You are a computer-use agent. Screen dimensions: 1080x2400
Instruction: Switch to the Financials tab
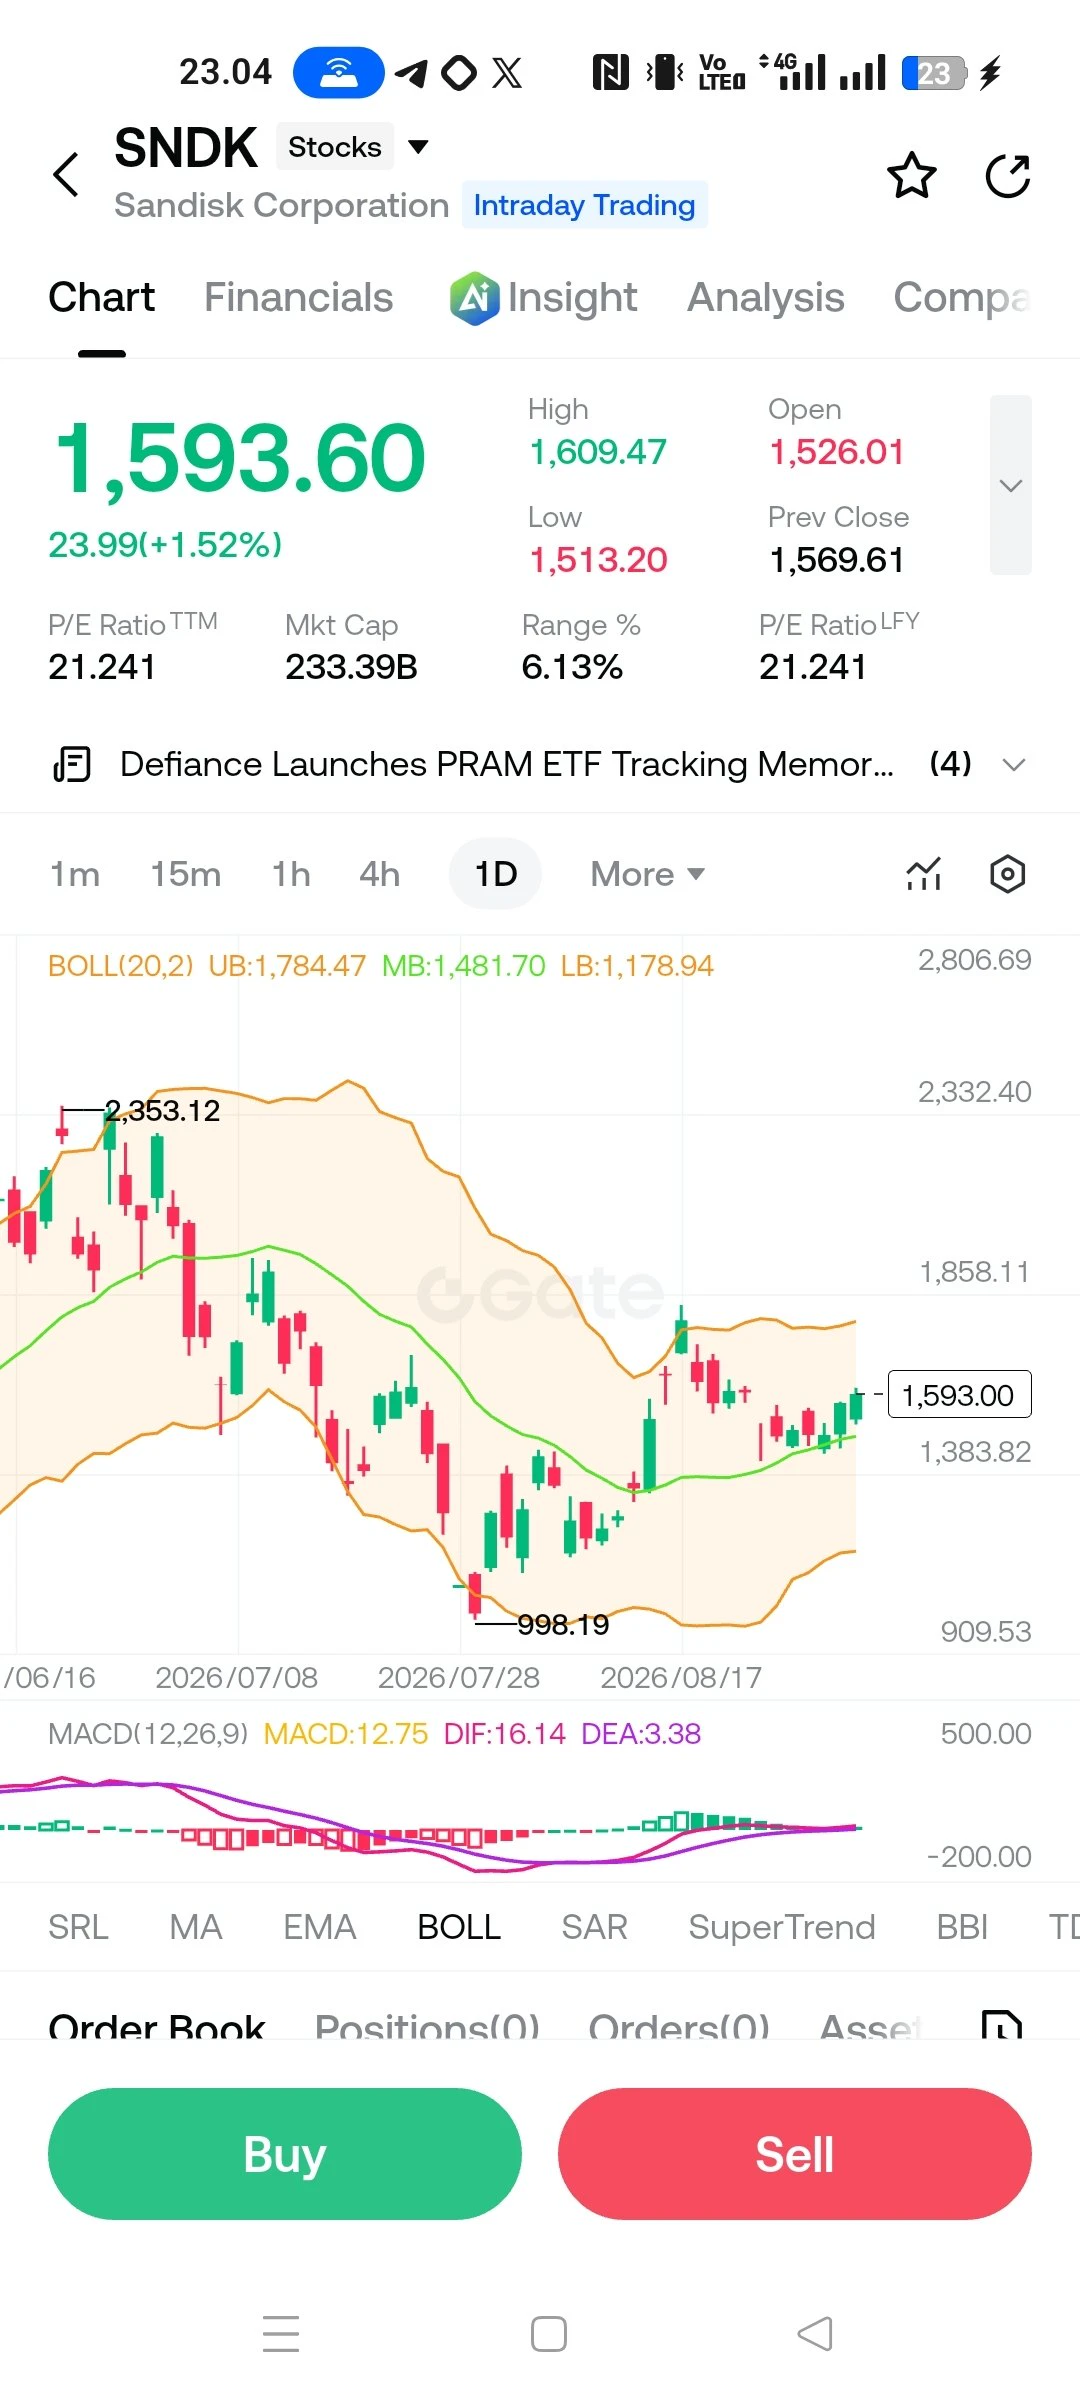click(x=298, y=298)
